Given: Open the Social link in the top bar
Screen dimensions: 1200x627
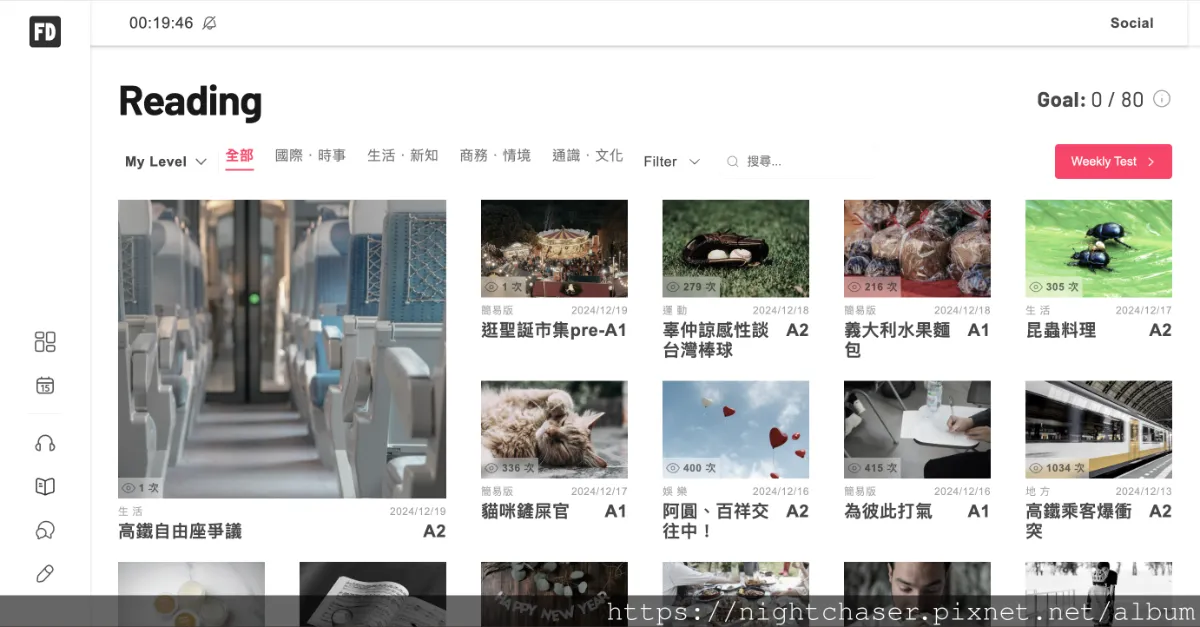Looking at the screenshot, I should pyautogui.click(x=1132, y=23).
